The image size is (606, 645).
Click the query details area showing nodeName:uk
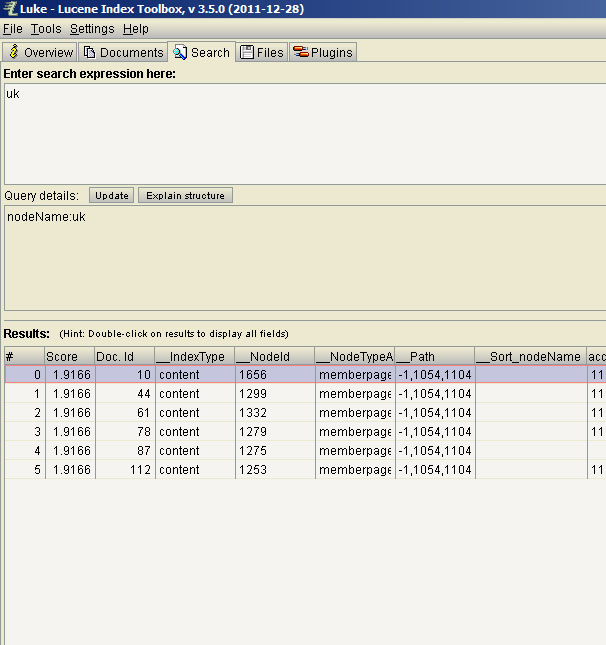(305, 258)
